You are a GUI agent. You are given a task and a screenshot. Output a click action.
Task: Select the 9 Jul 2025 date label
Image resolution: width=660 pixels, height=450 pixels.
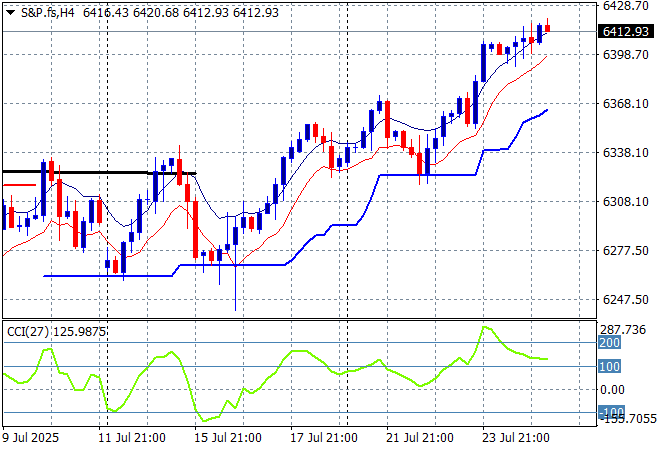[x=30, y=438]
